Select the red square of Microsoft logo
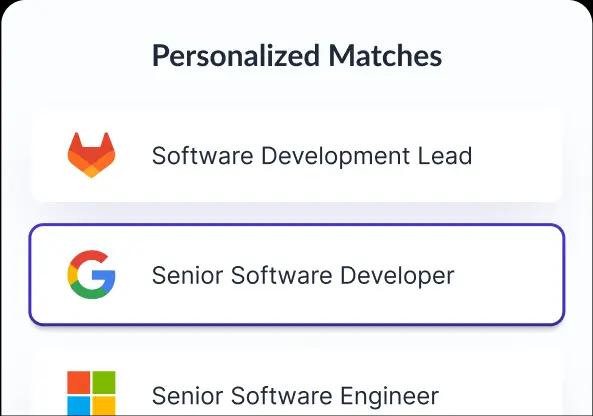The width and height of the screenshot is (593, 416). coord(79,382)
